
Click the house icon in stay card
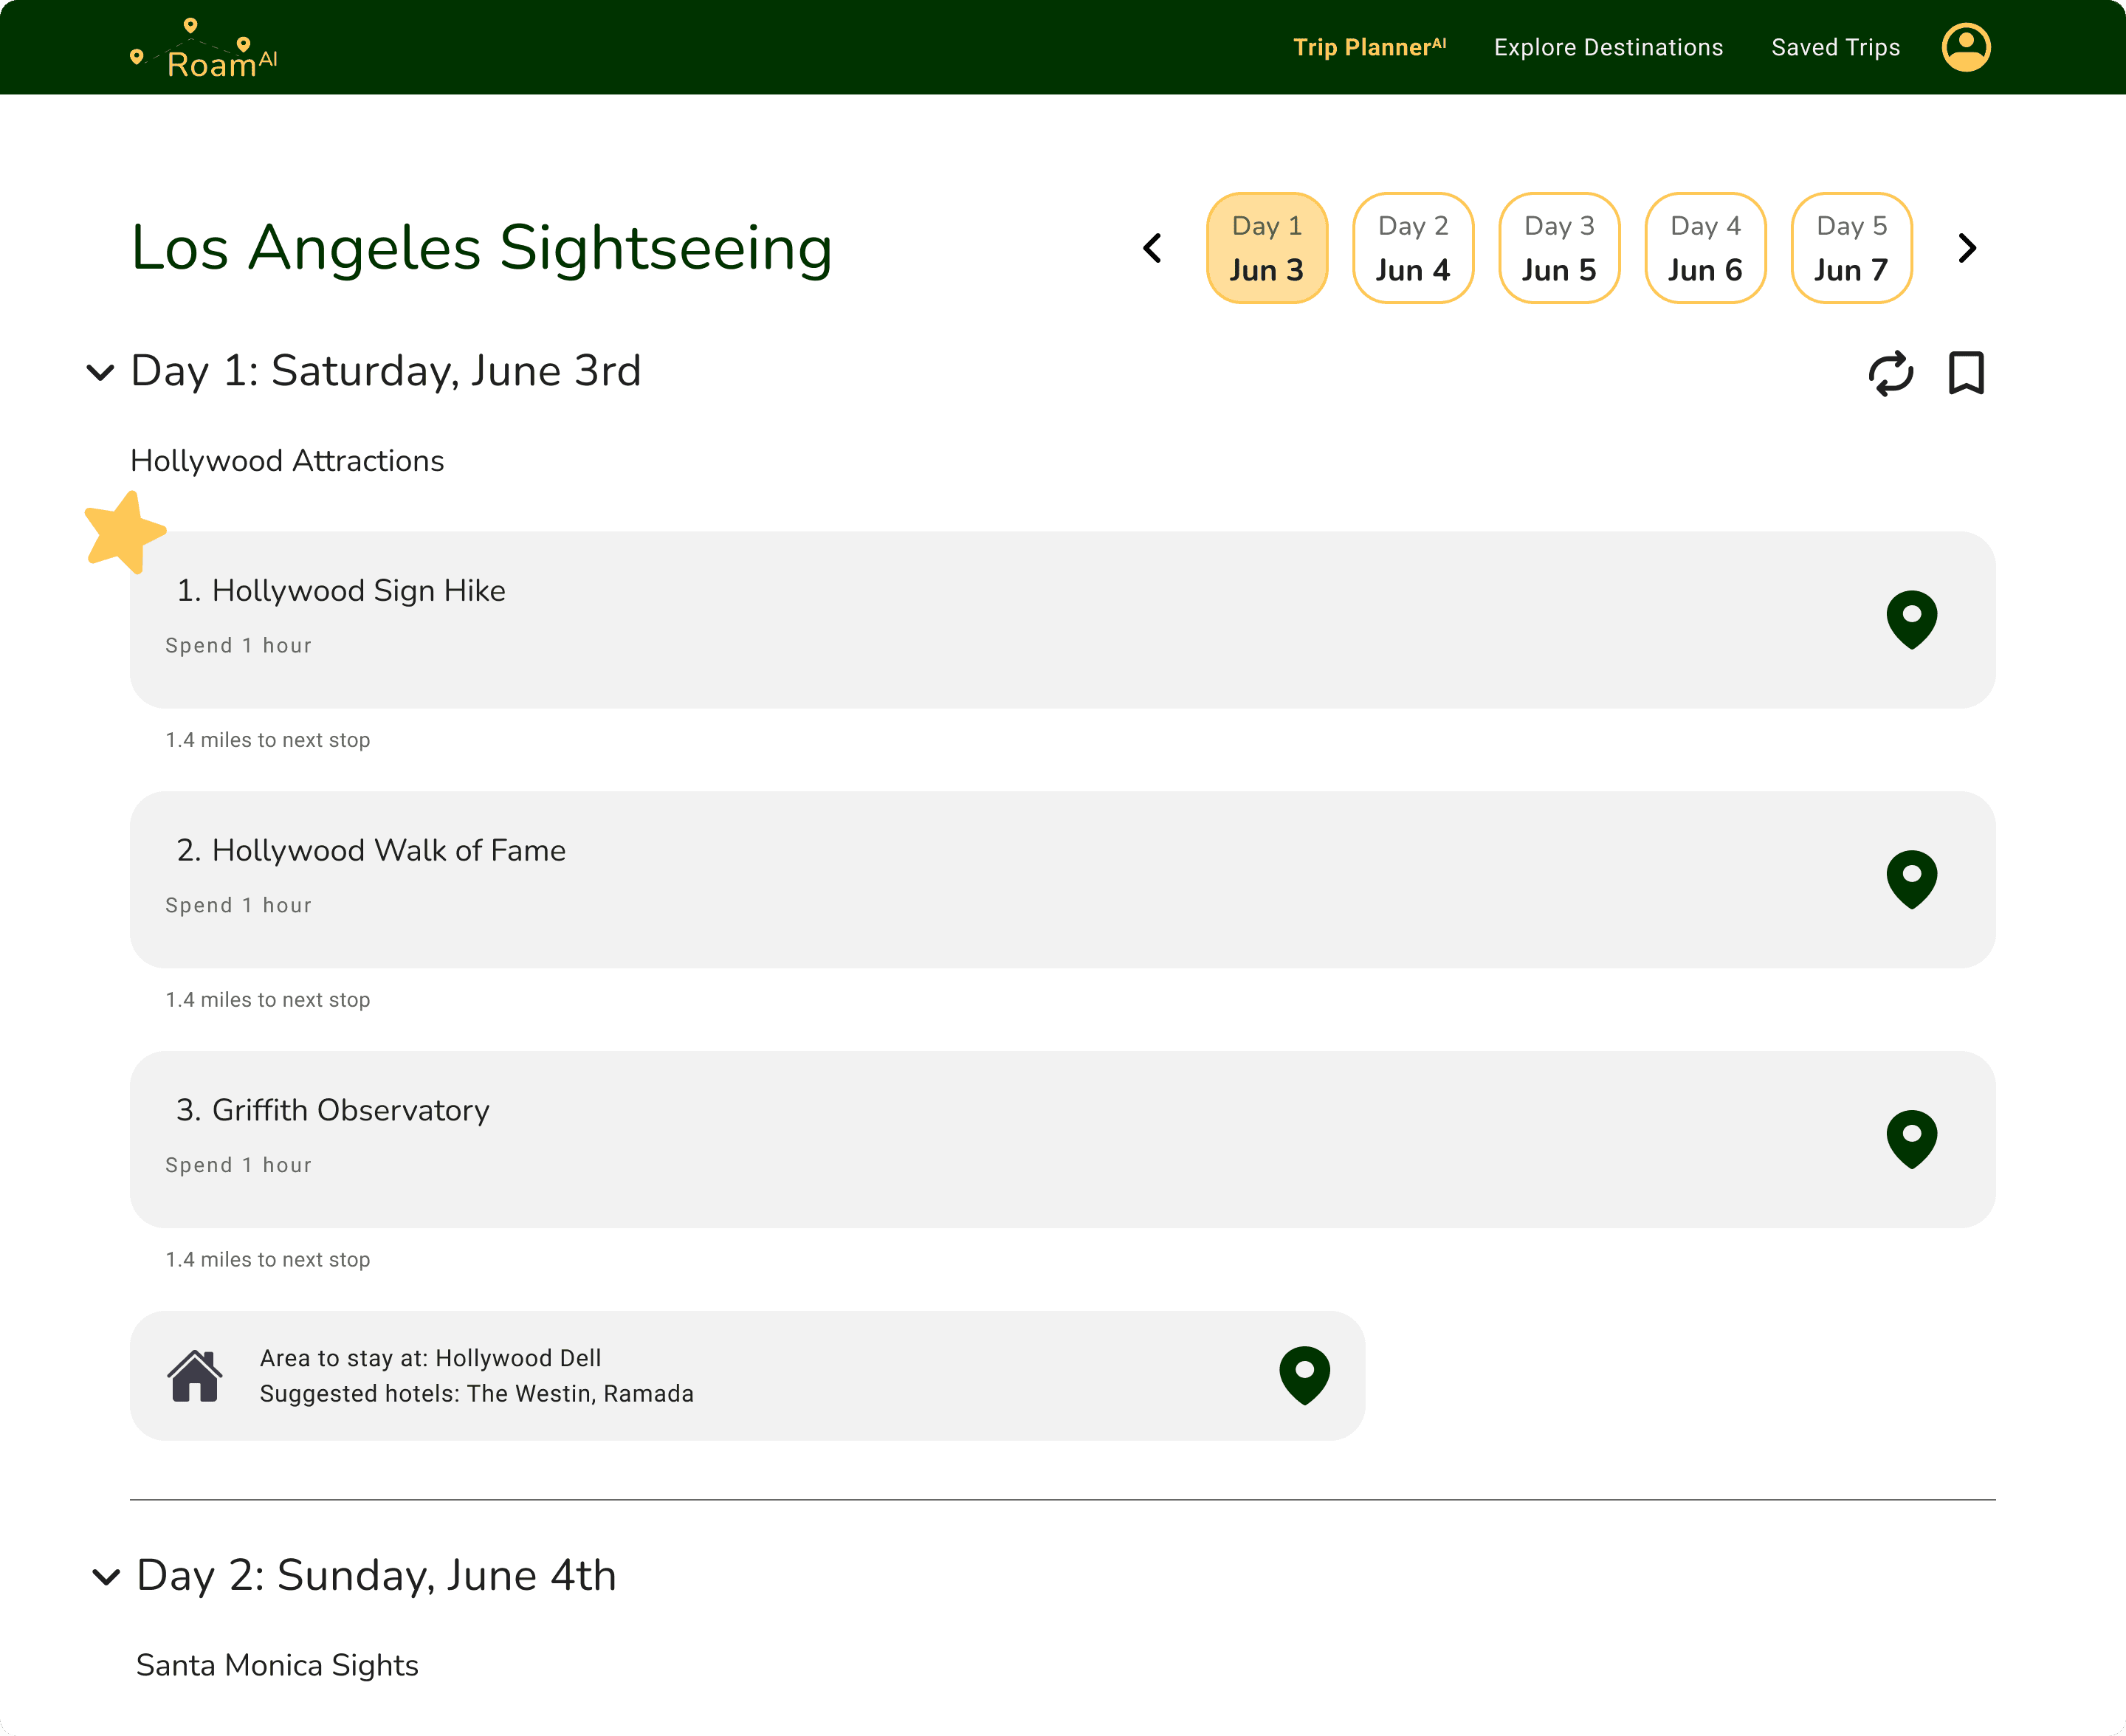point(194,1376)
